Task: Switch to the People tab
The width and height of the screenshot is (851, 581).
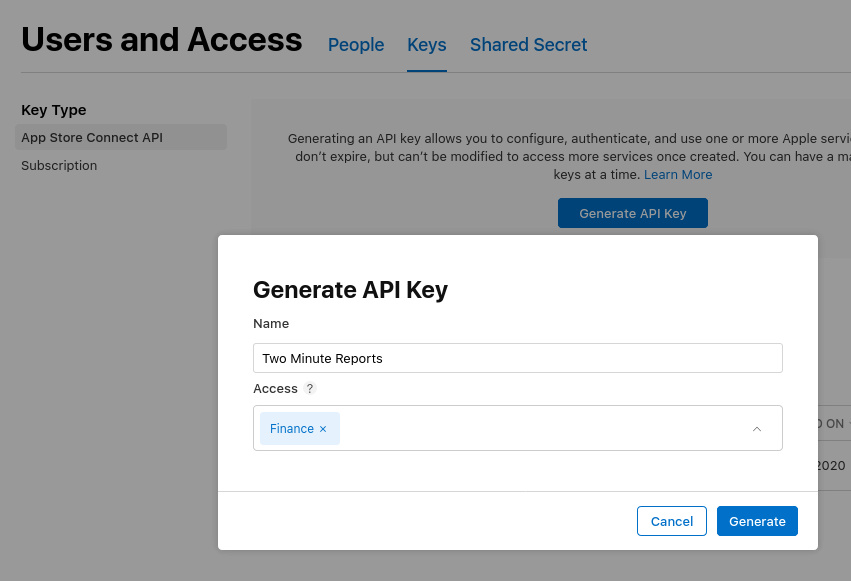Action: [x=355, y=44]
